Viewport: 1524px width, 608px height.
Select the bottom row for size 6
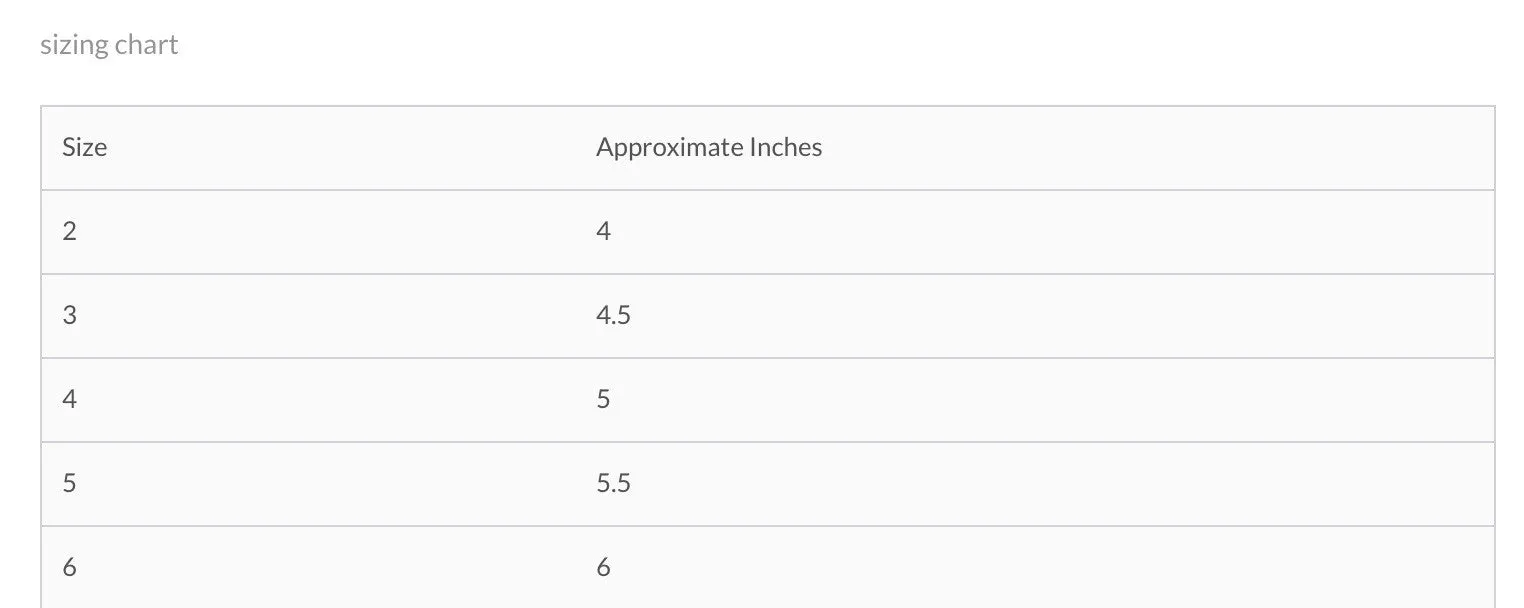coord(768,567)
